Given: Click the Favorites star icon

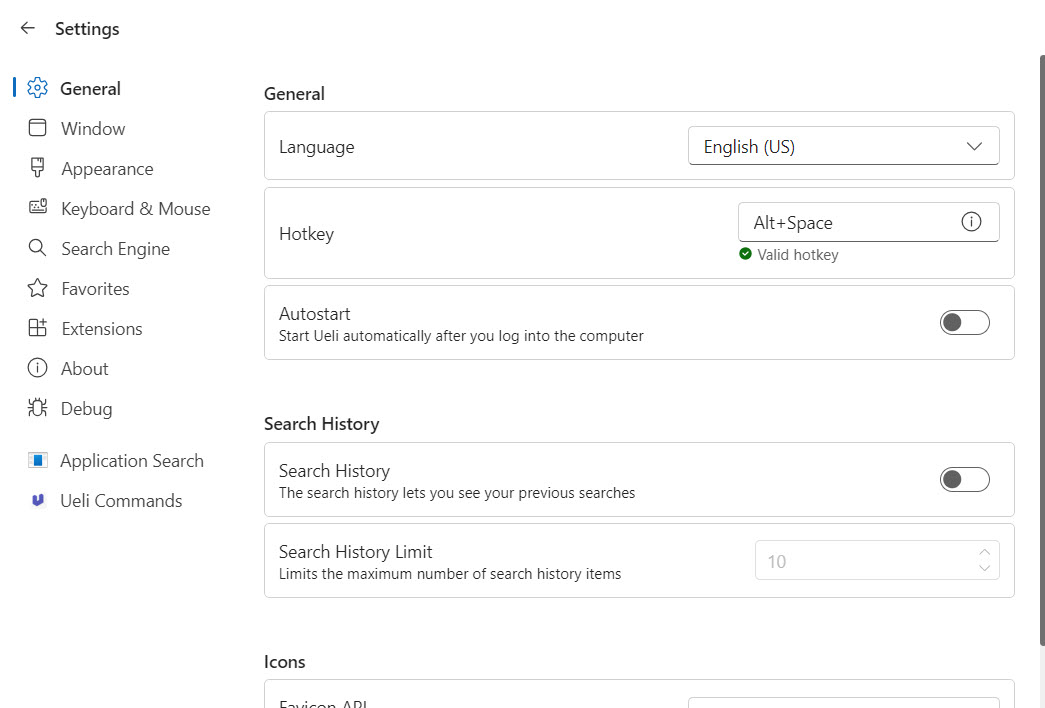Looking at the screenshot, I should (37, 288).
